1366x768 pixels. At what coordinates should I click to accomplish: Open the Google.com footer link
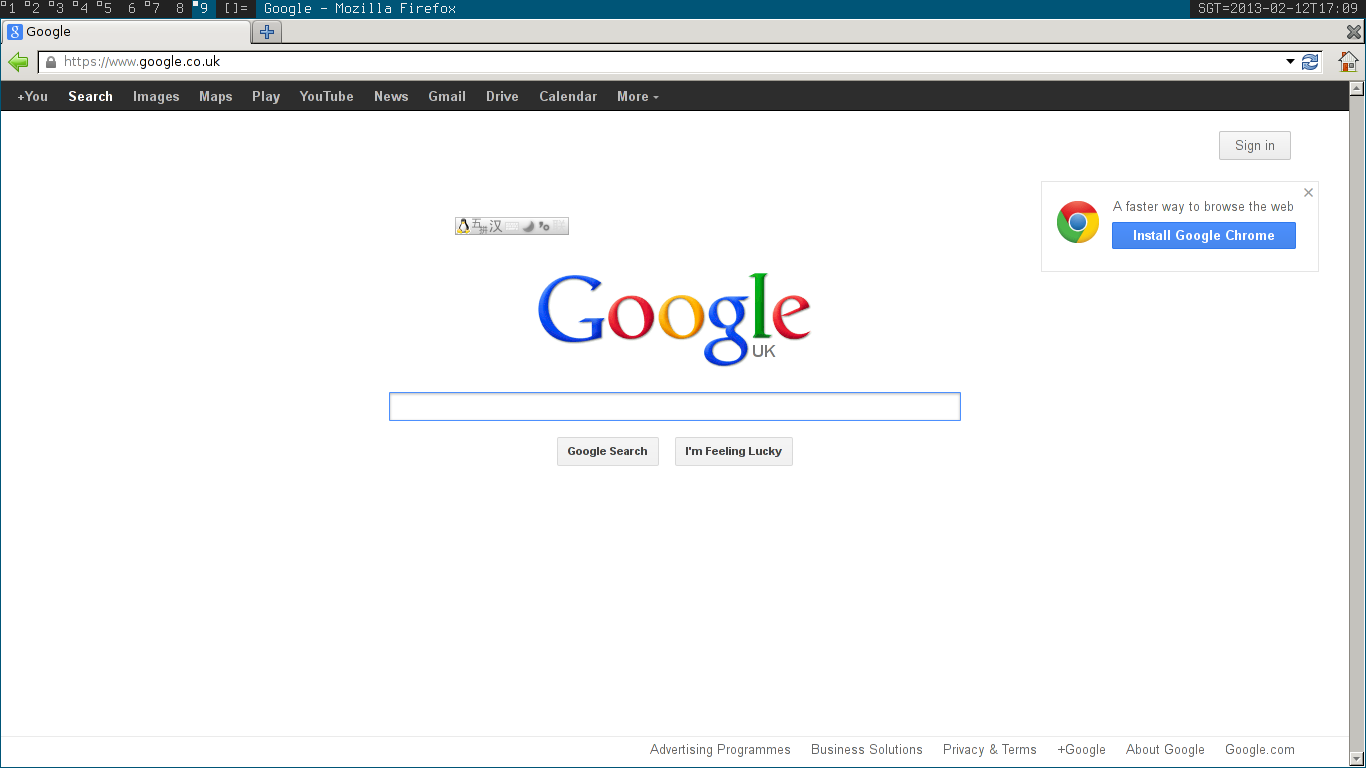pyautogui.click(x=1260, y=750)
